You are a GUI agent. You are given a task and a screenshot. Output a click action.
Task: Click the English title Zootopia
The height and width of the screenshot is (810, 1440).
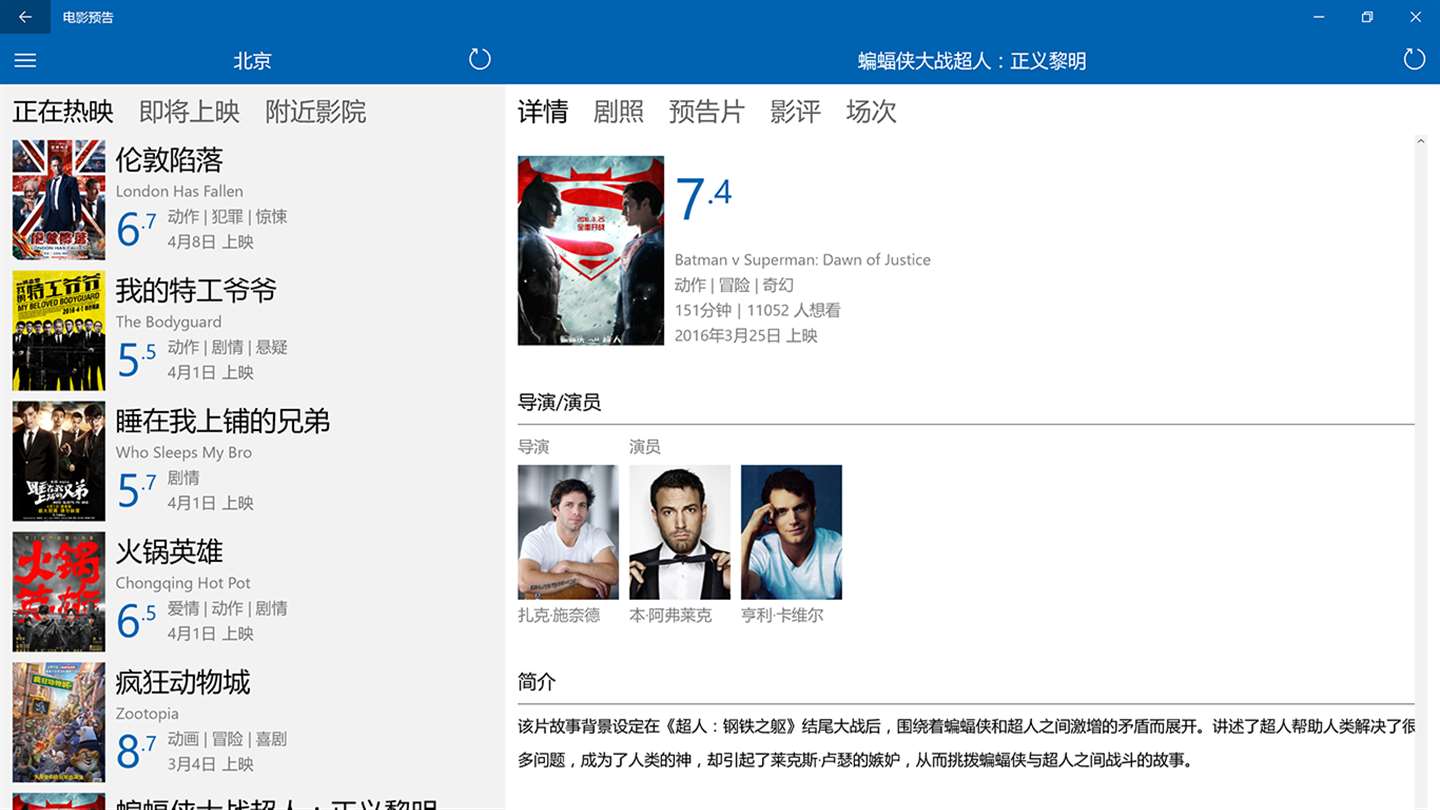pyautogui.click(x=147, y=713)
